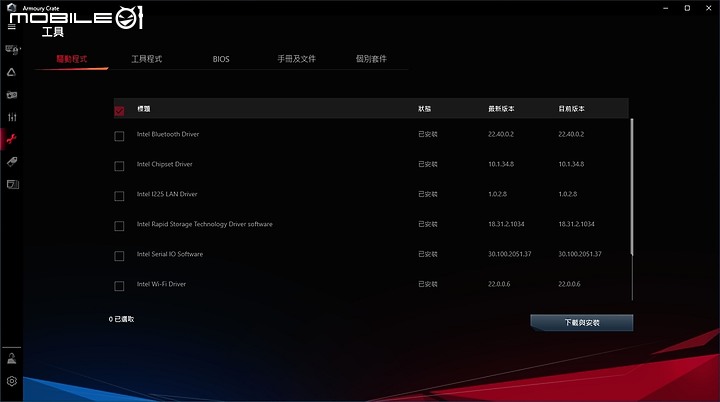
Task: Click Intel Rapid Storage Technology Driver software
Action: (x=205, y=224)
